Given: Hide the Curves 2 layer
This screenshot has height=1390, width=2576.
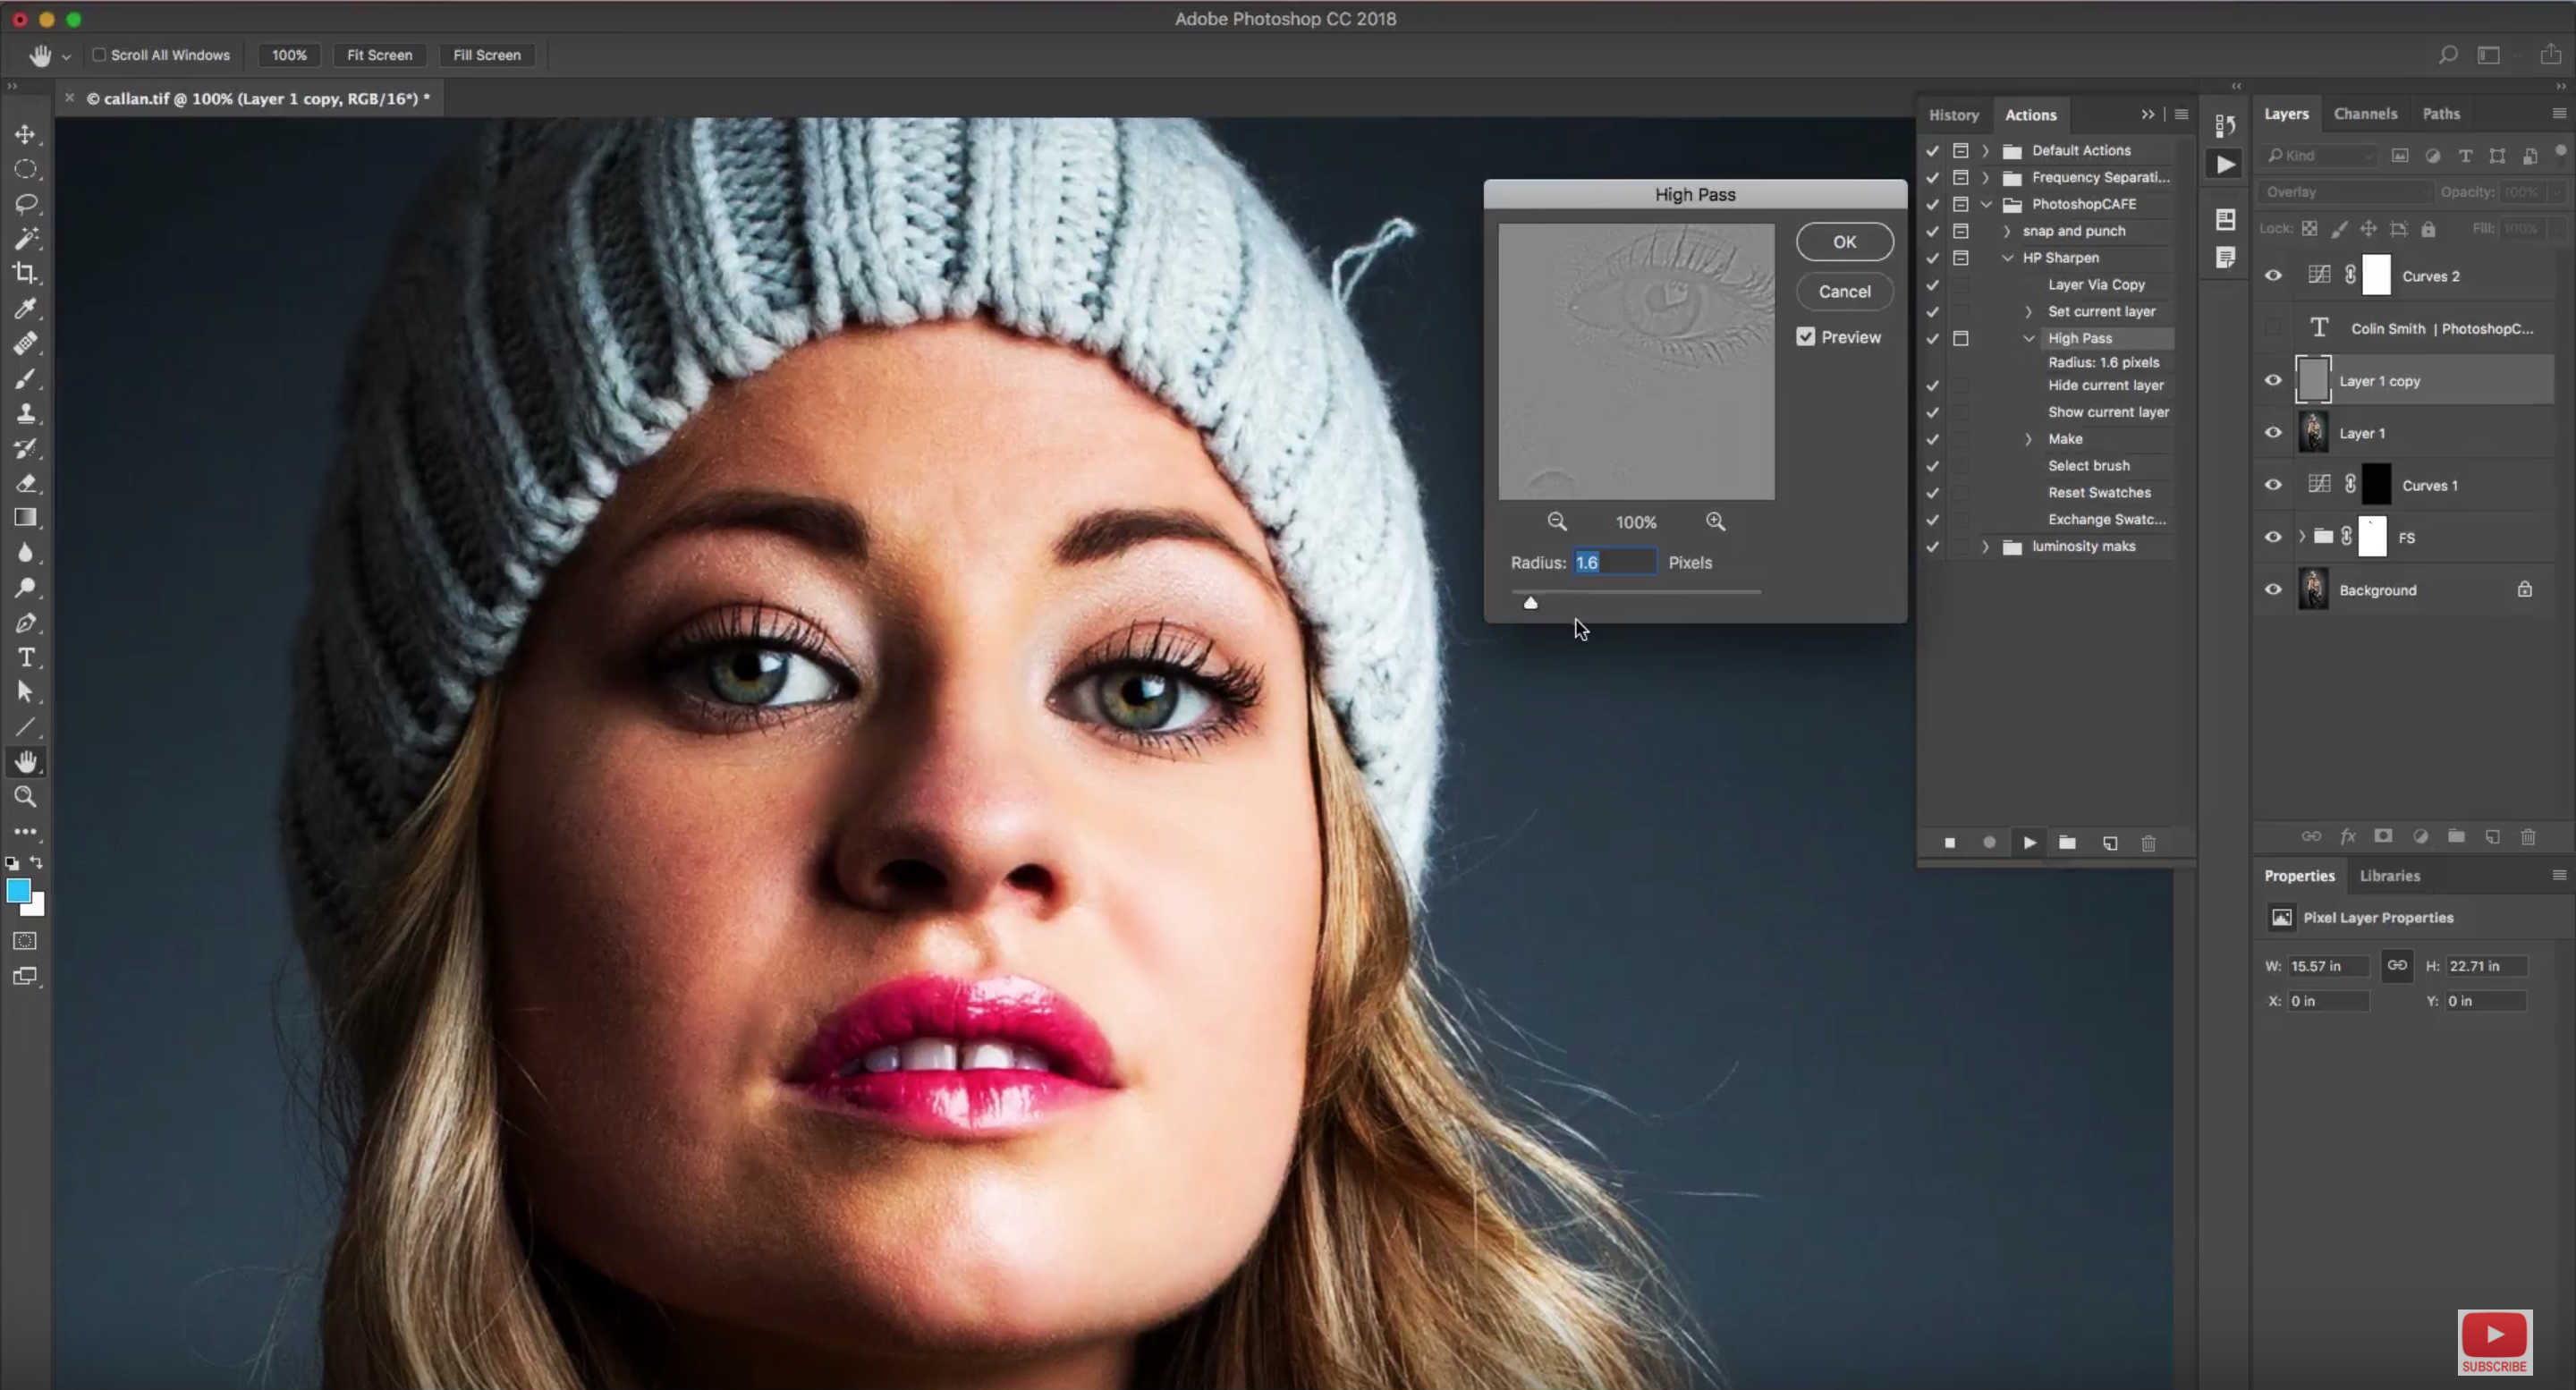Looking at the screenshot, I should pyautogui.click(x=2273, y=275).
